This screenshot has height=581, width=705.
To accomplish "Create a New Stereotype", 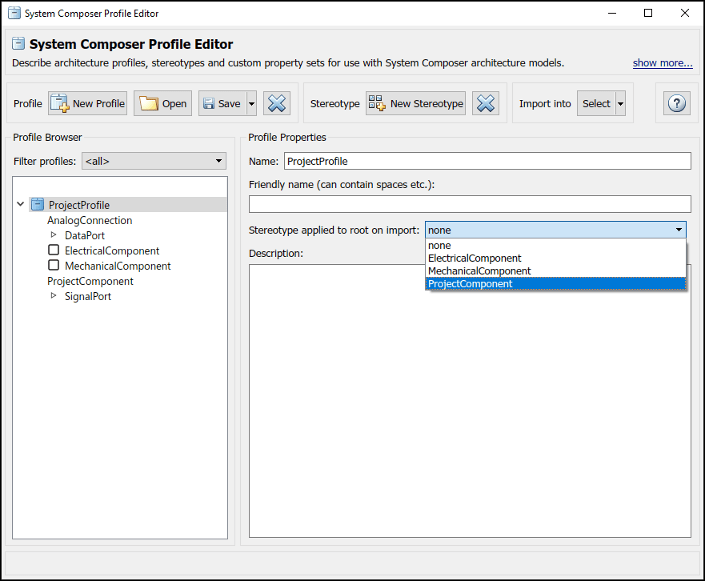I will click(416, 103).
